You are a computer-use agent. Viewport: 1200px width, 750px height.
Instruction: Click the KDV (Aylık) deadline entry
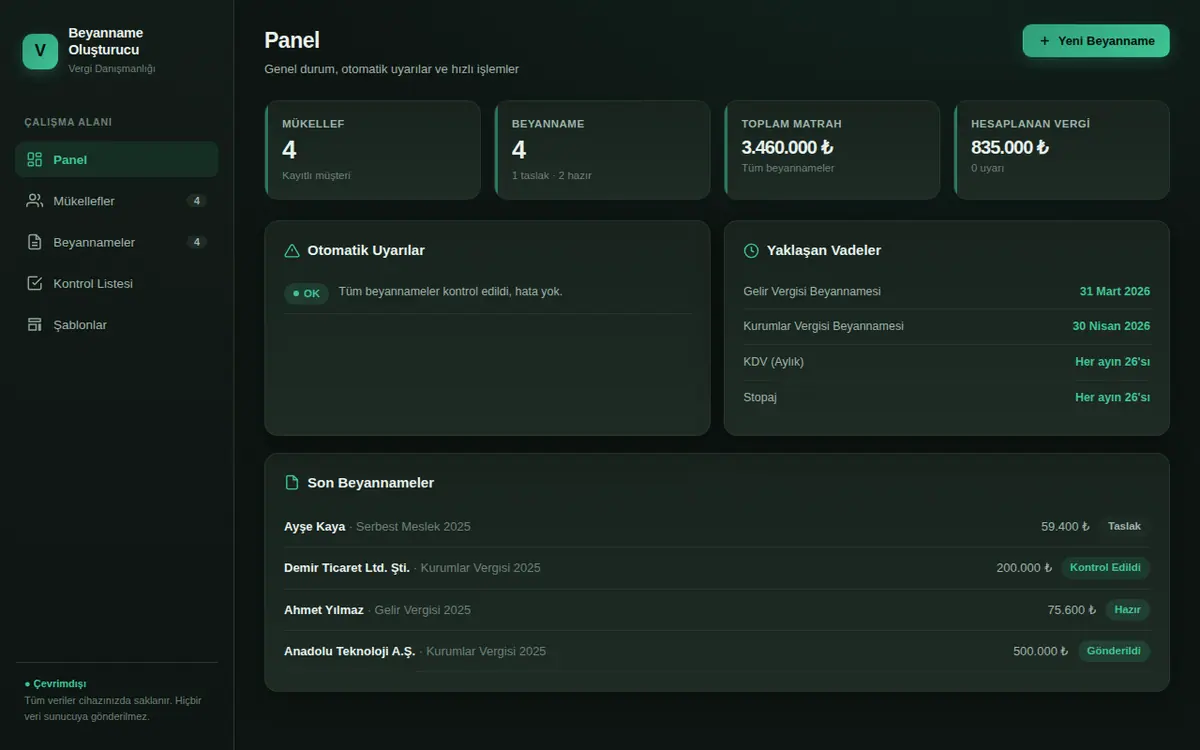947,362
